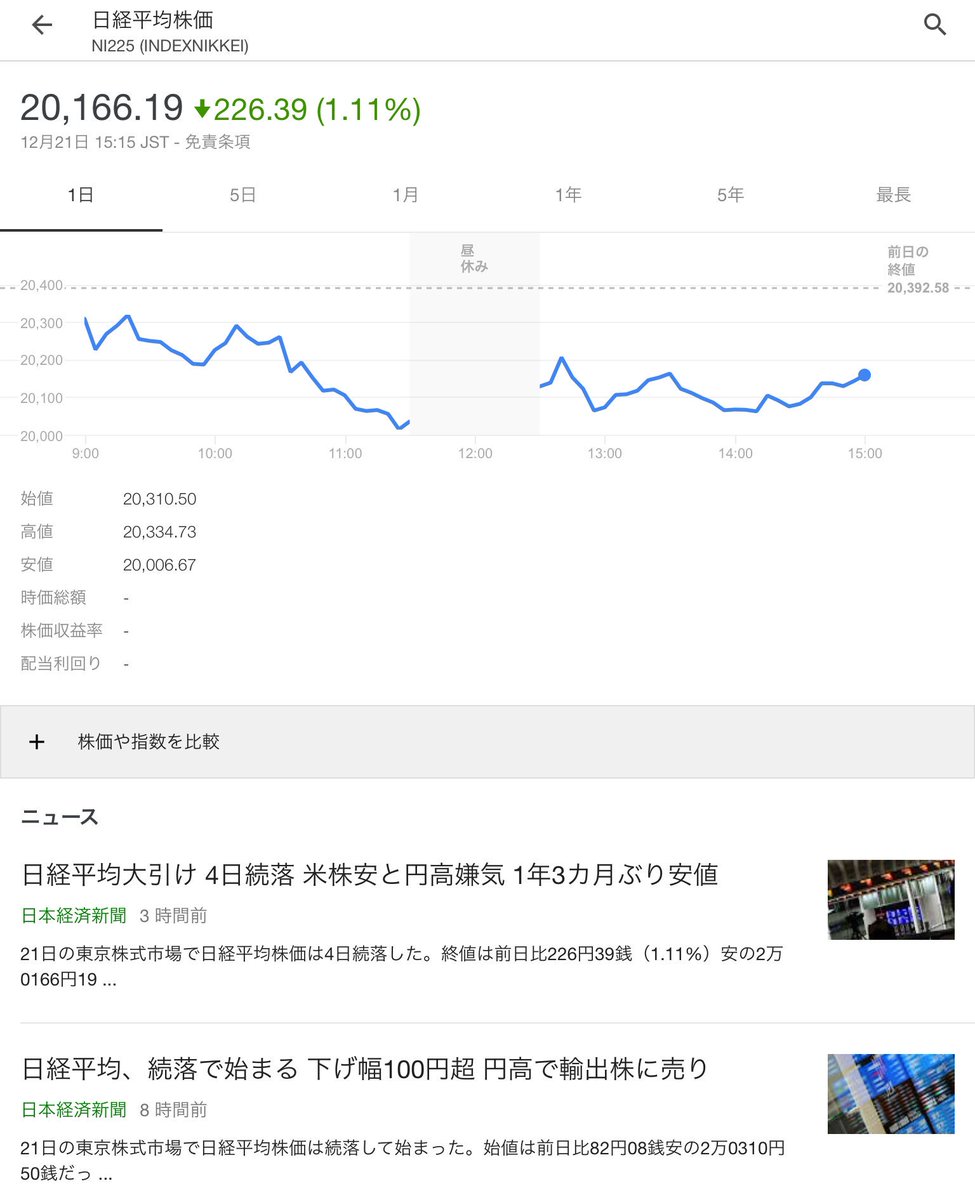Image resolution: width=975 pixels, height=1200 pixels.
Task: Click the 13:00 time axis label
Action: click(x=605, y=453)
